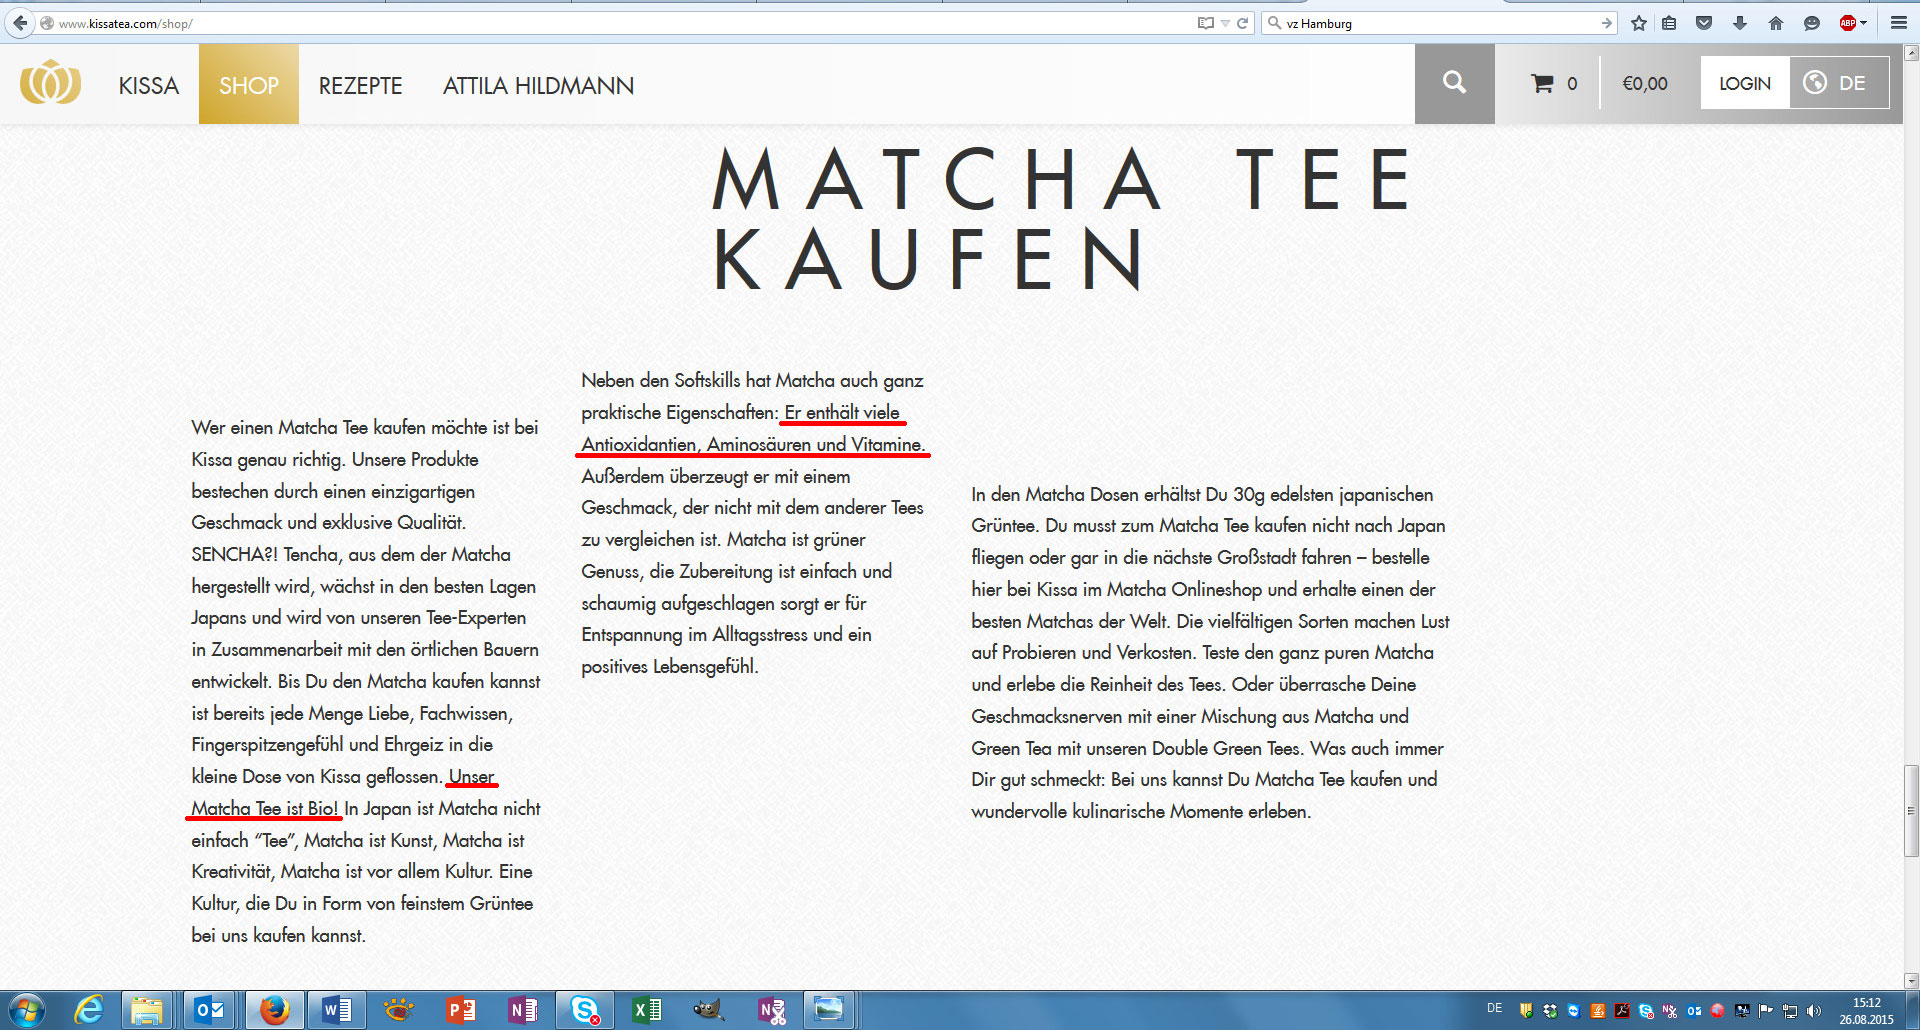Image resolution: width=1920 pixels, height=1030 pixels.
Task: Click Dropbox tray icon
Action: 1550,1011
